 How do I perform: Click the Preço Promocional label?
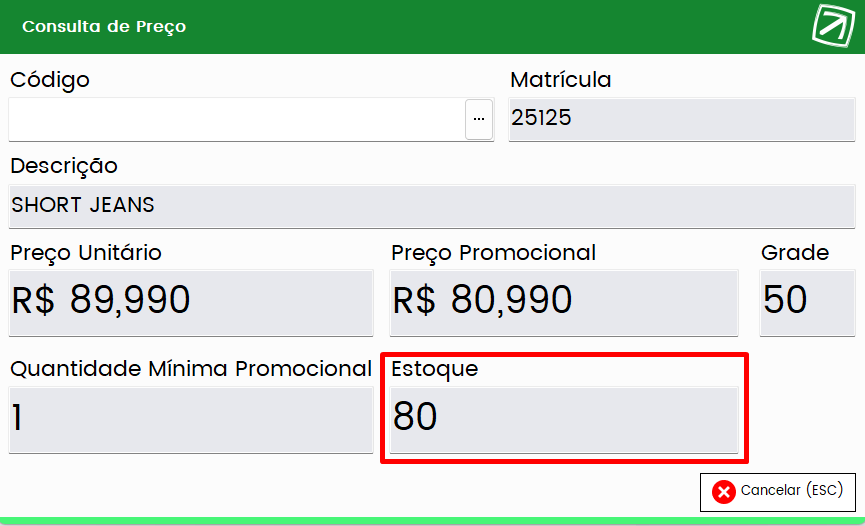pos(494,253)
